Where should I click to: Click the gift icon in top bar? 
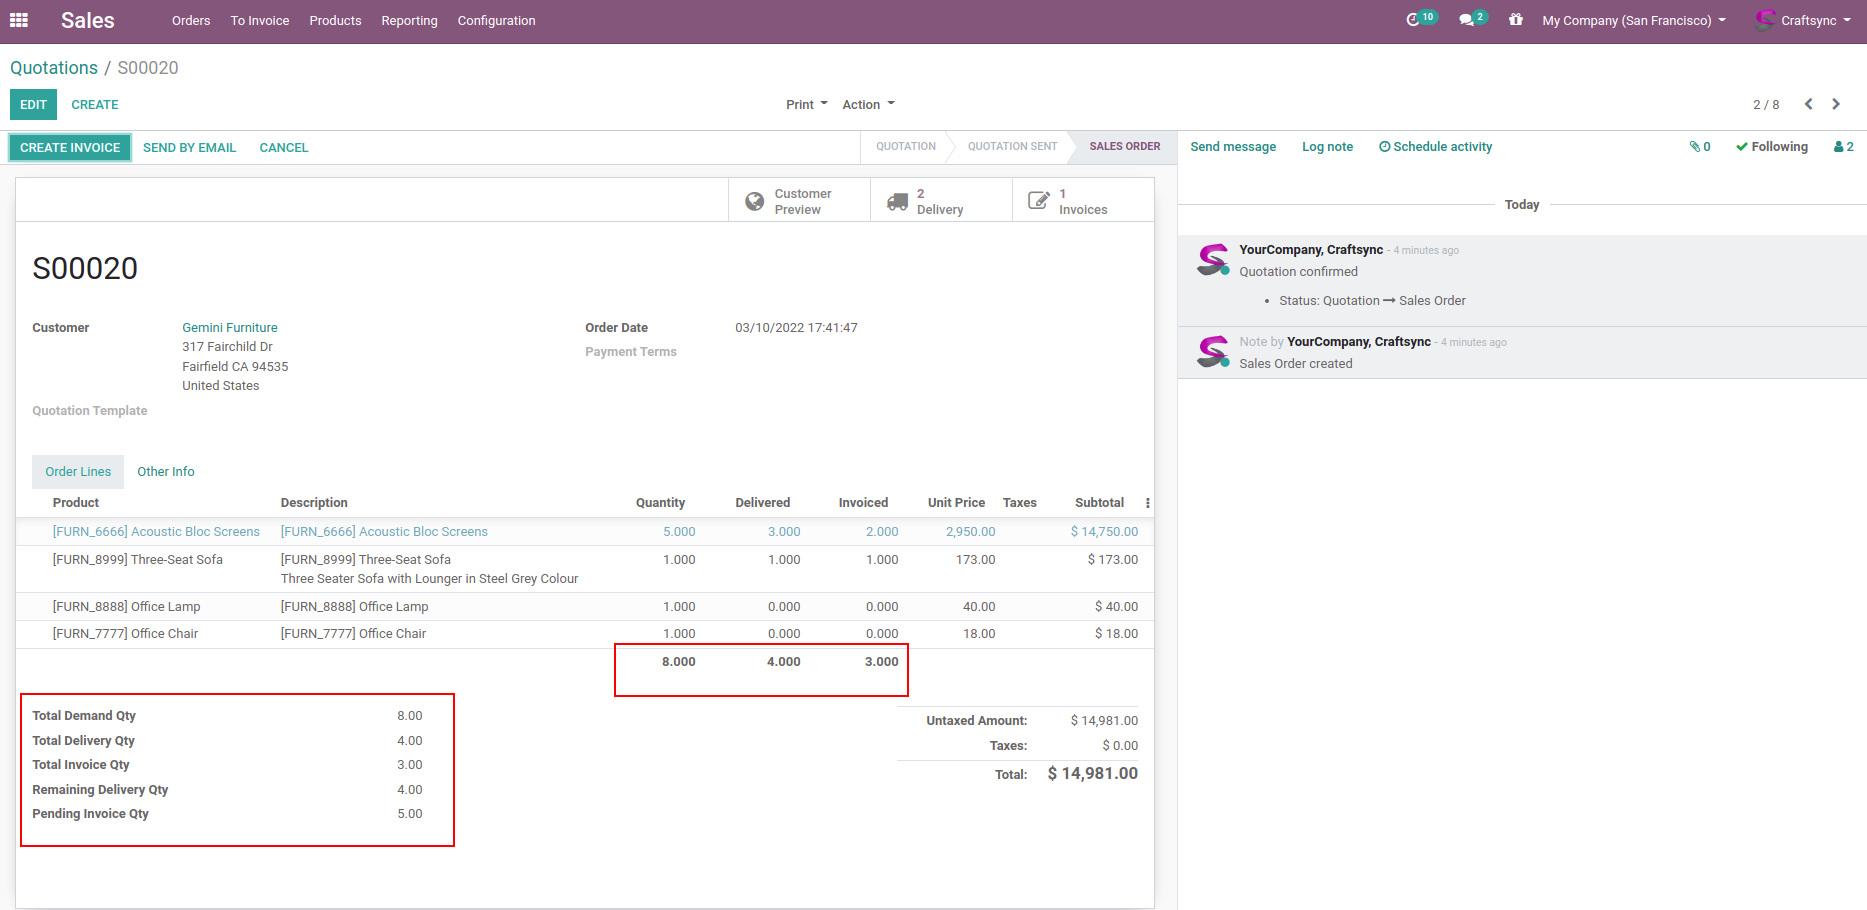(x=1516, y=20)
